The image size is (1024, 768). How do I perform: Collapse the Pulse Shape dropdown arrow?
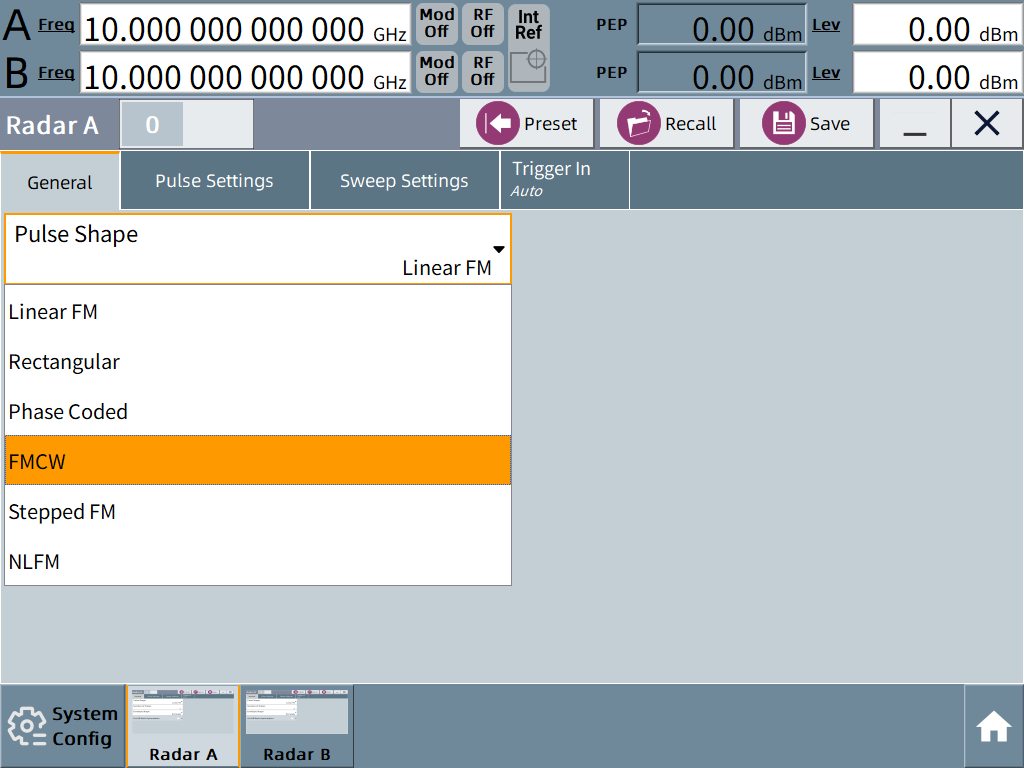tap(499, 249)
